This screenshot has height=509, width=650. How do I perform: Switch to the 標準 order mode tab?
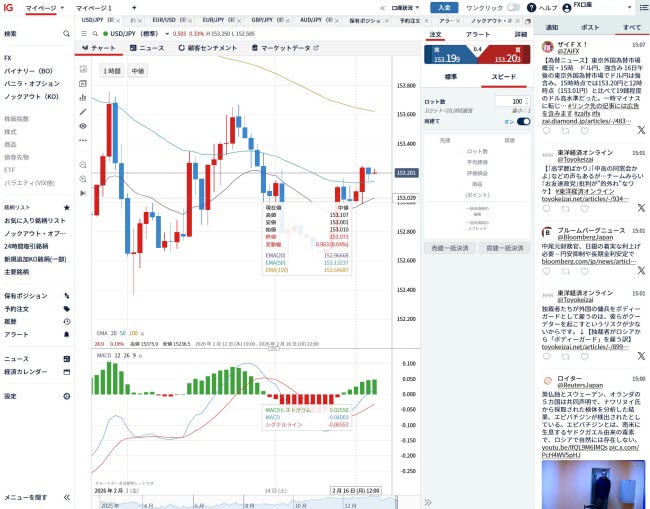[x=451, y=77]
